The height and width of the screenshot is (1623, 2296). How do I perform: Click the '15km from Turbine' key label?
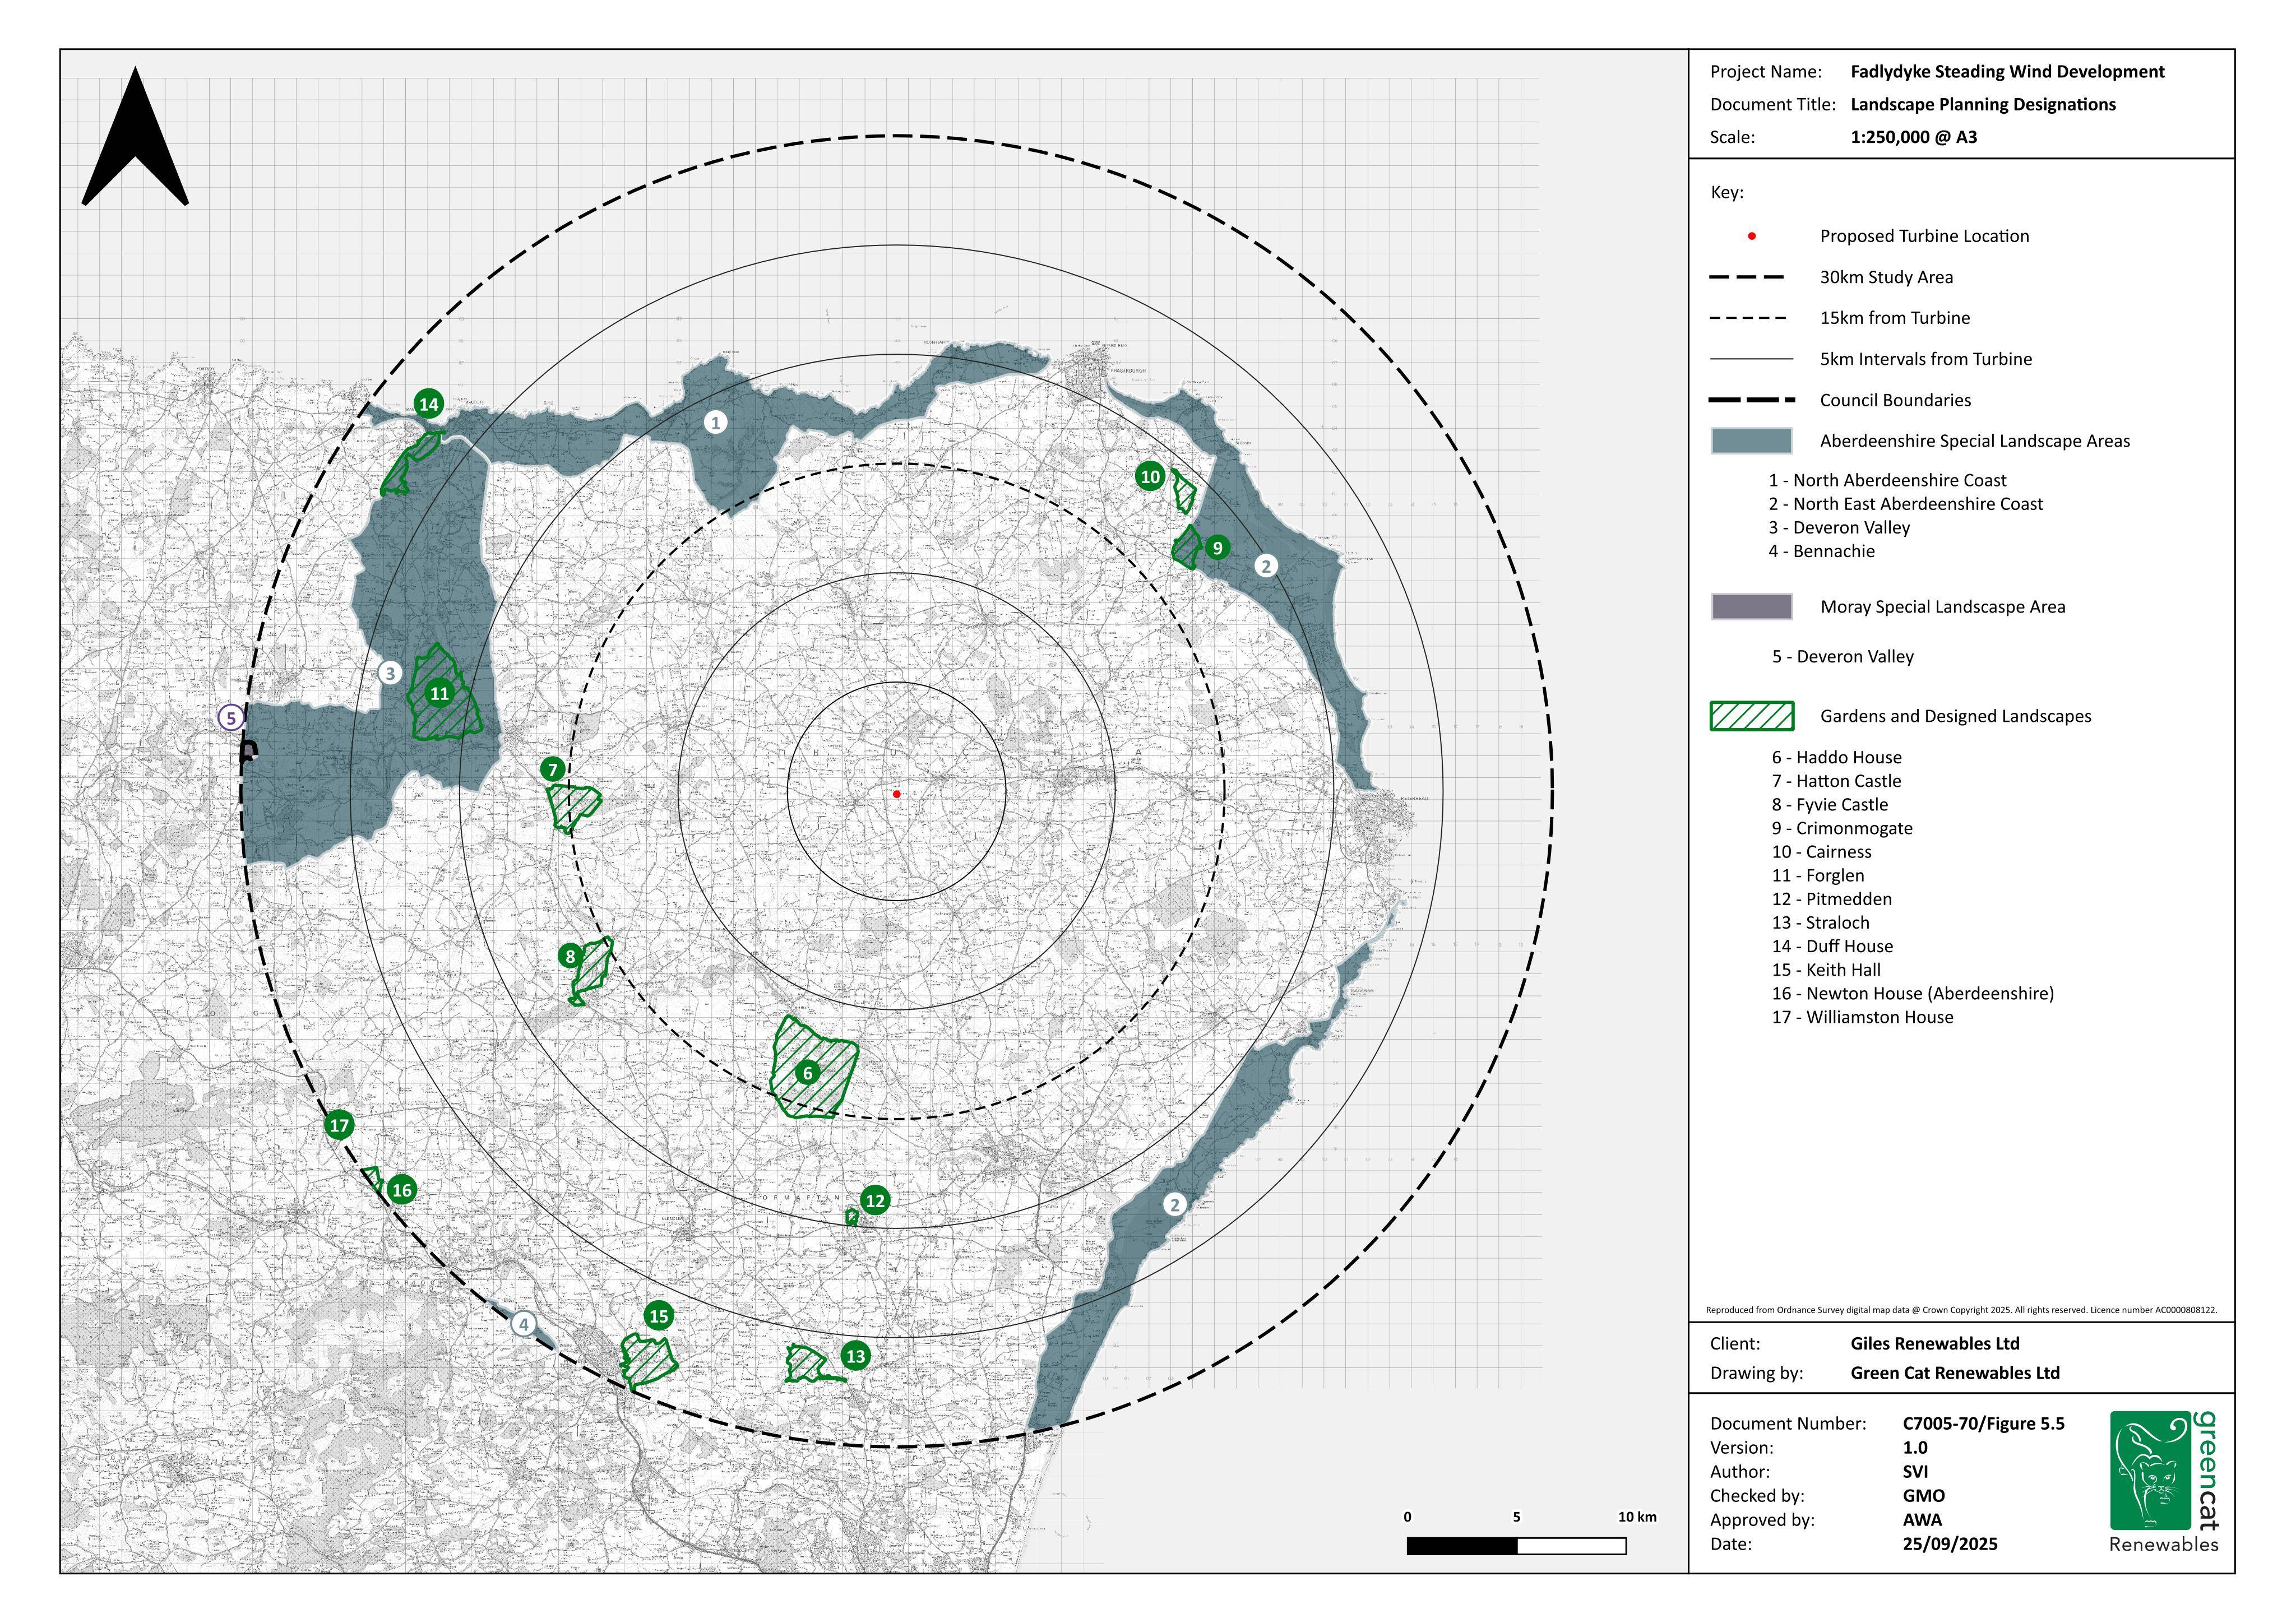point(1894,318)
